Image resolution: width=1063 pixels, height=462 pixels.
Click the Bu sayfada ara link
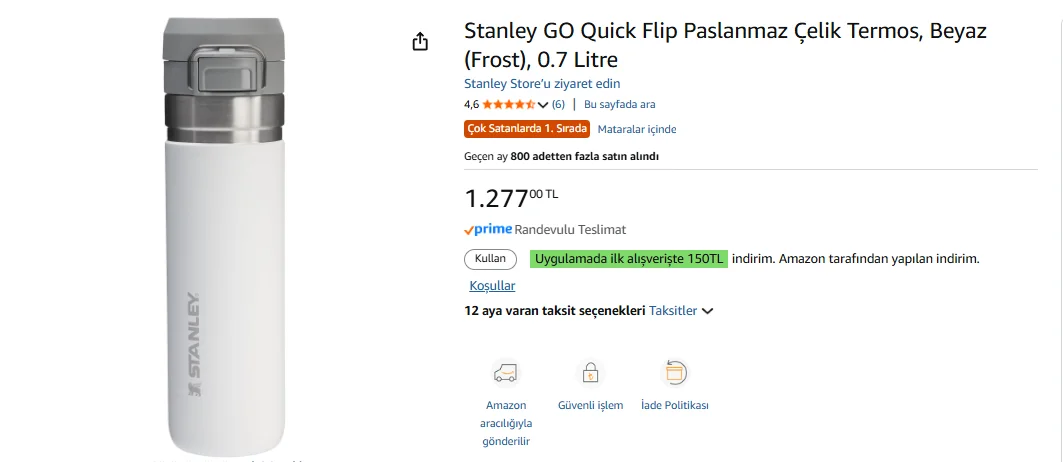click(x=619, y=104)
